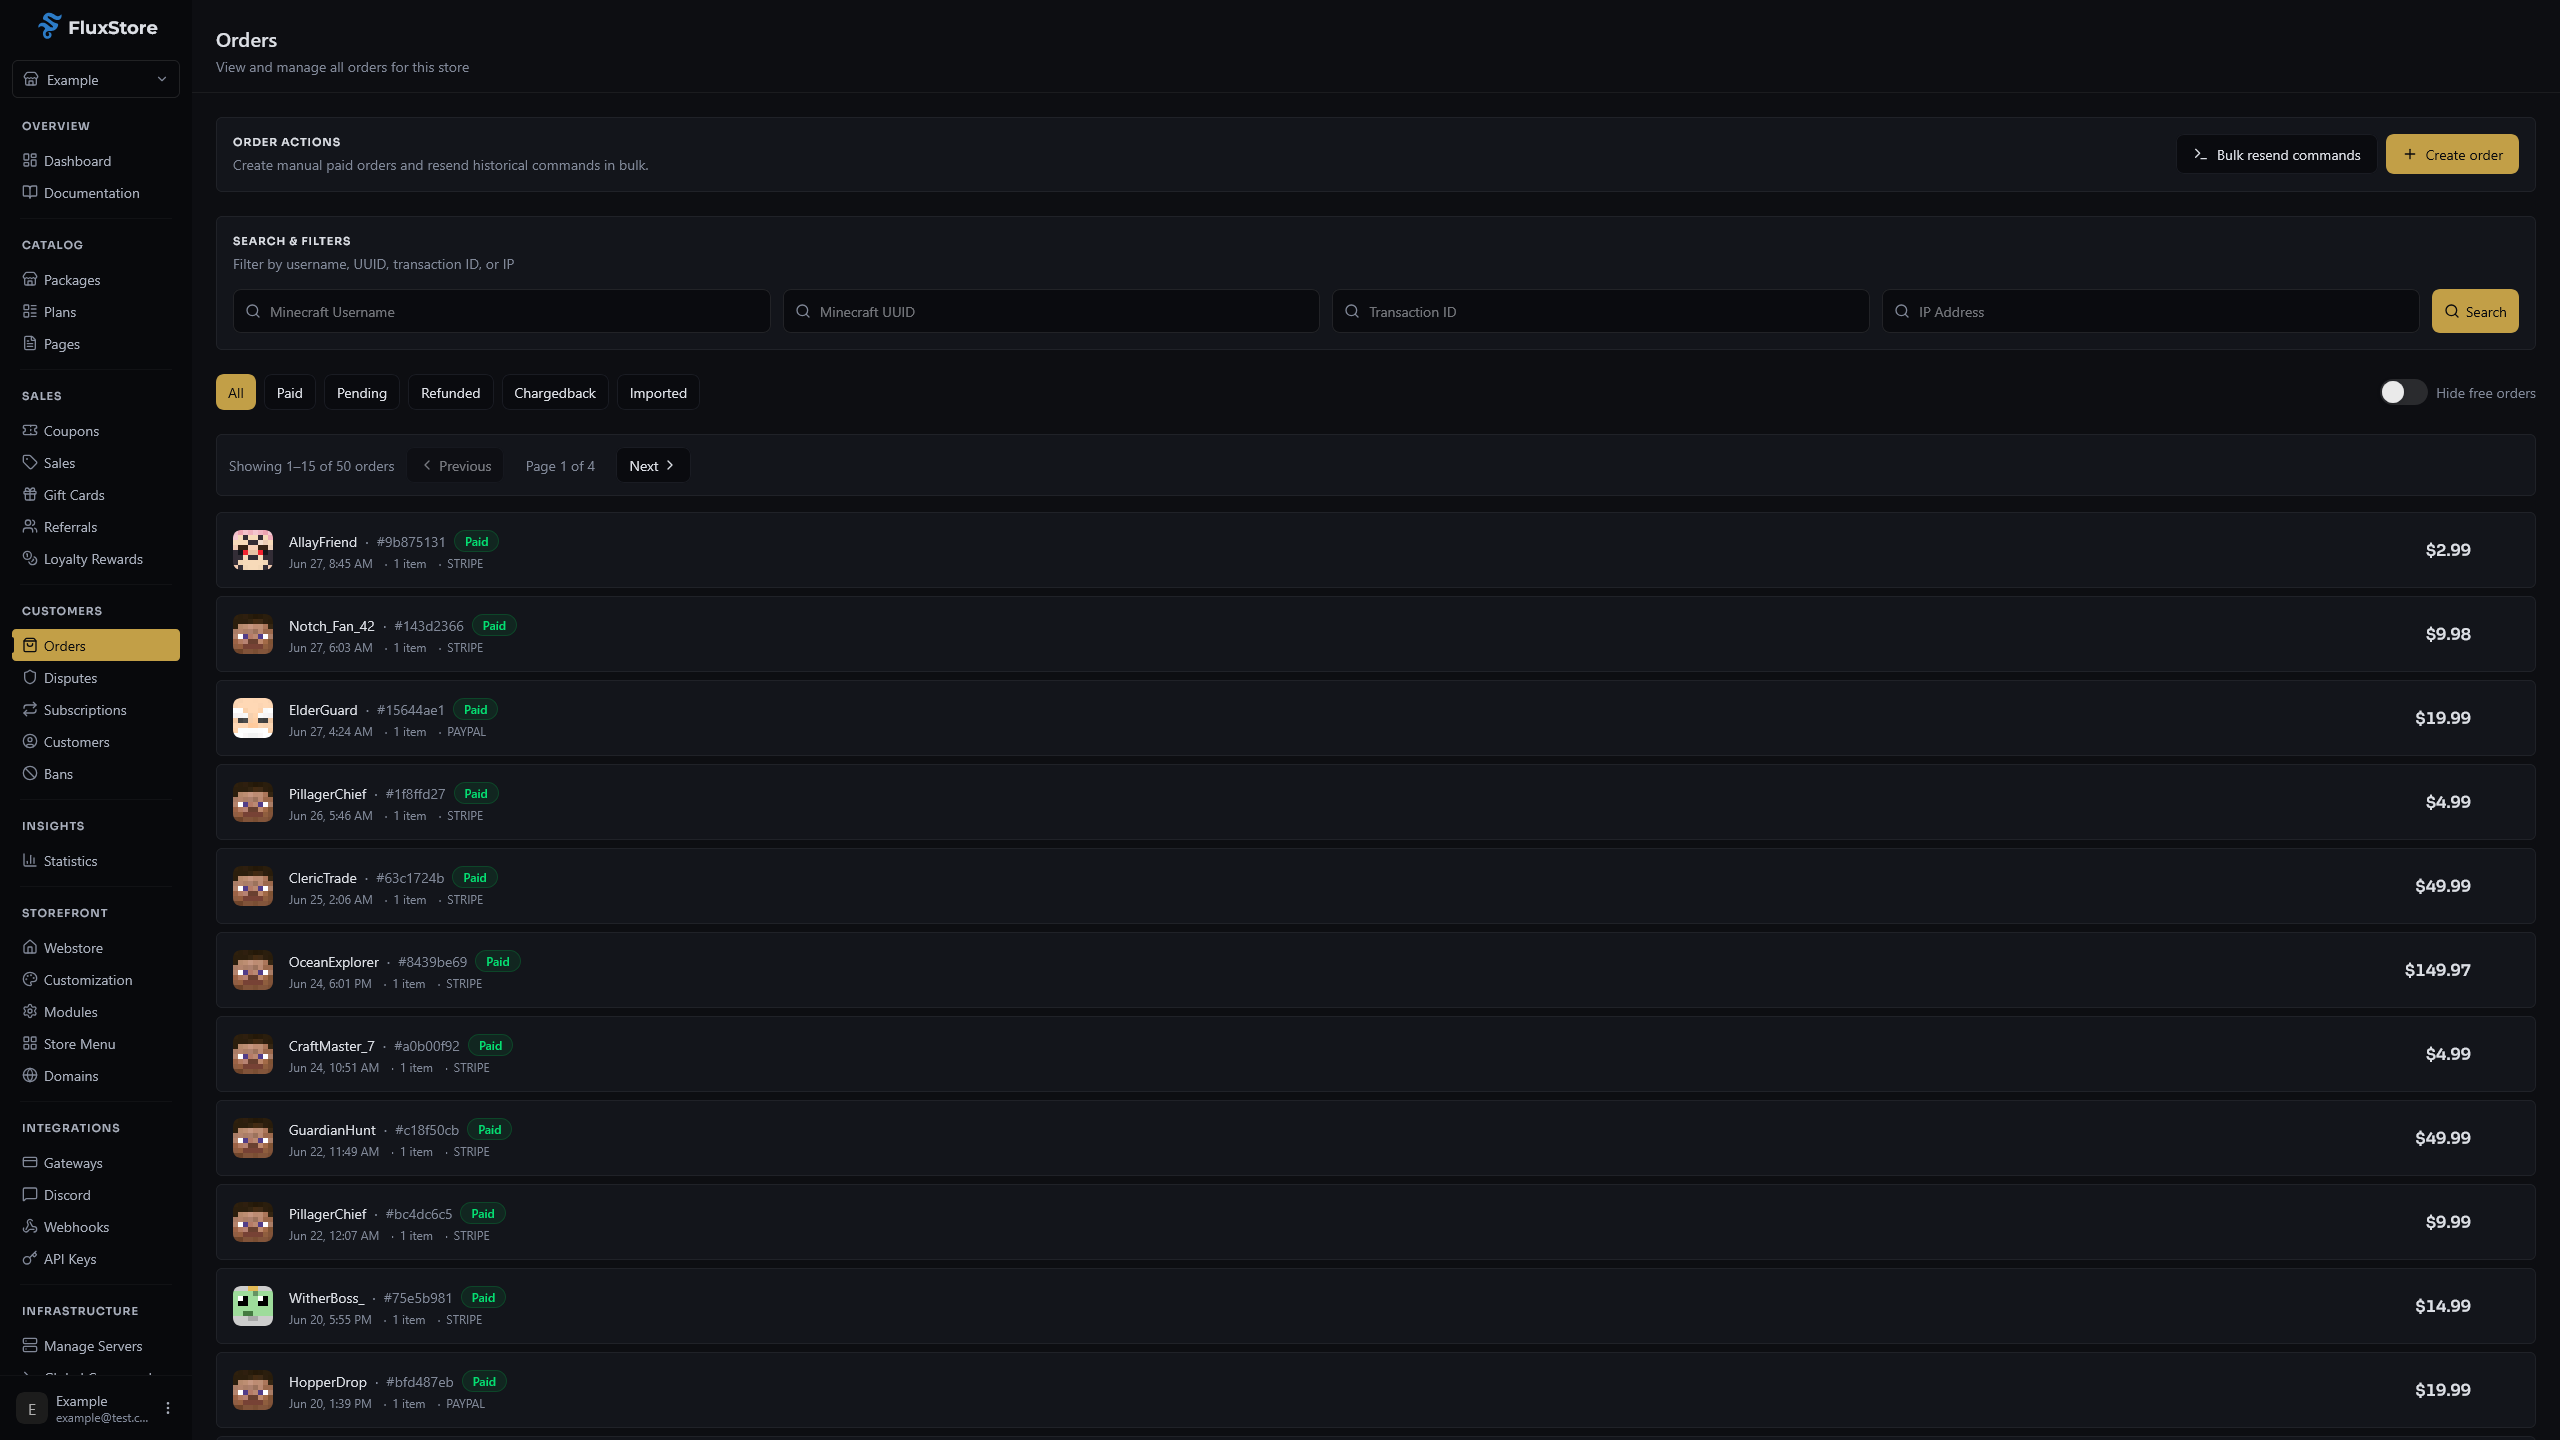The width and height of the screenshot is (2560, 1440).
Task: Open AllayFriend order avatar
Action: (x=253, y=550)
